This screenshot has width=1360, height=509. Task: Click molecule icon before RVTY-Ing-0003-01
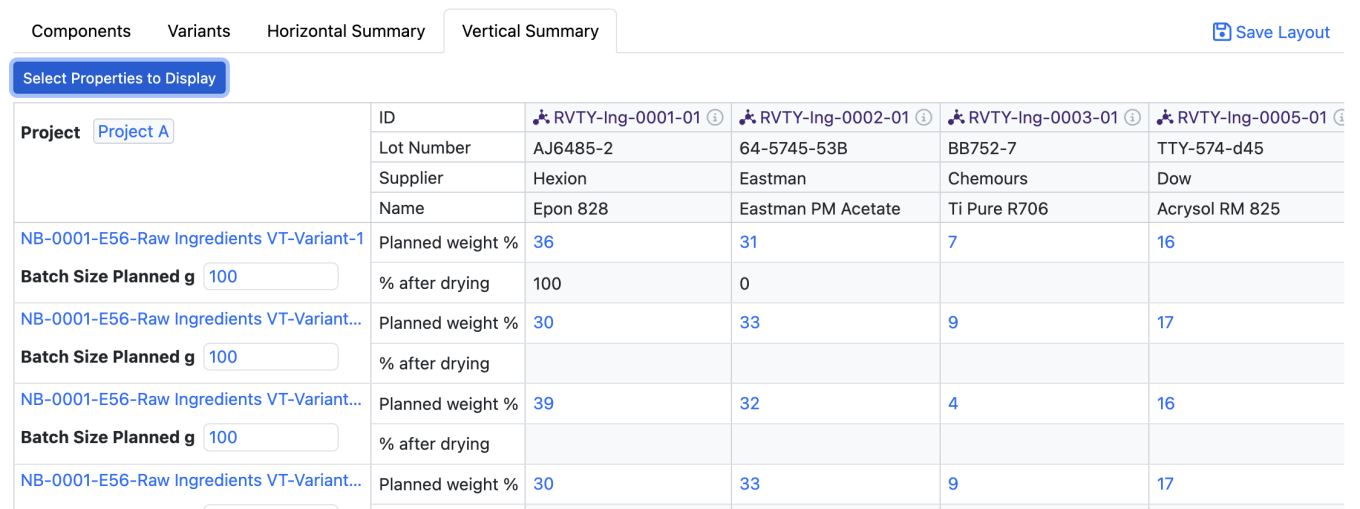click(956, 118)
